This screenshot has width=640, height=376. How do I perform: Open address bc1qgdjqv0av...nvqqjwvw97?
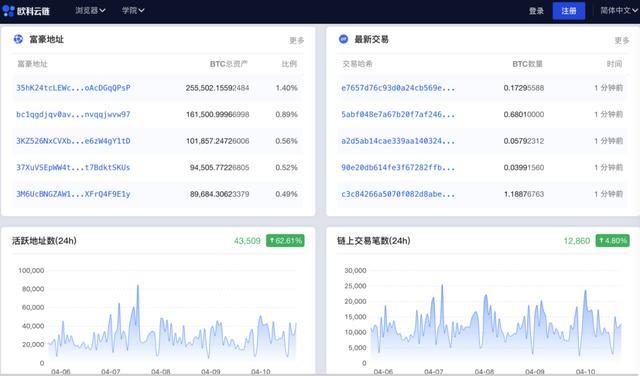[73, 114]
